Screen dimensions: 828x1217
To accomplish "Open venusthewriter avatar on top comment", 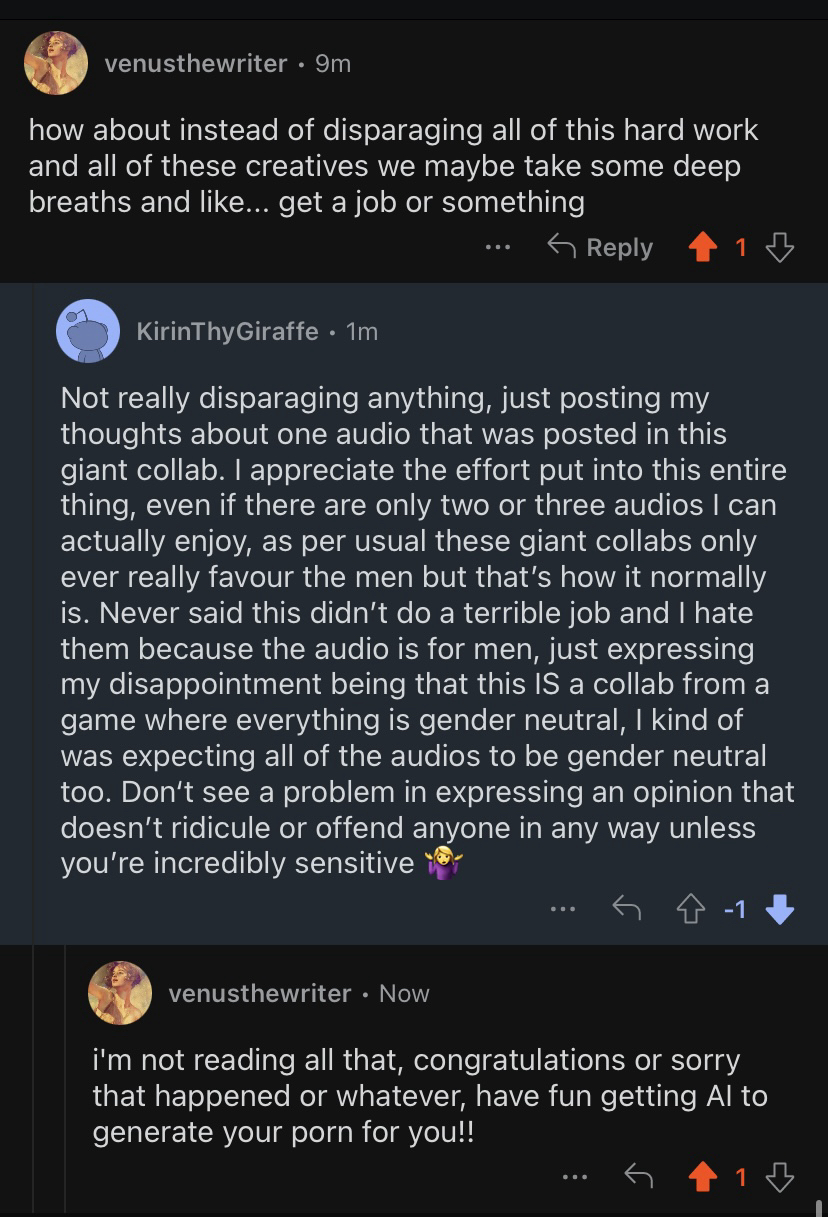I will 56,63.
